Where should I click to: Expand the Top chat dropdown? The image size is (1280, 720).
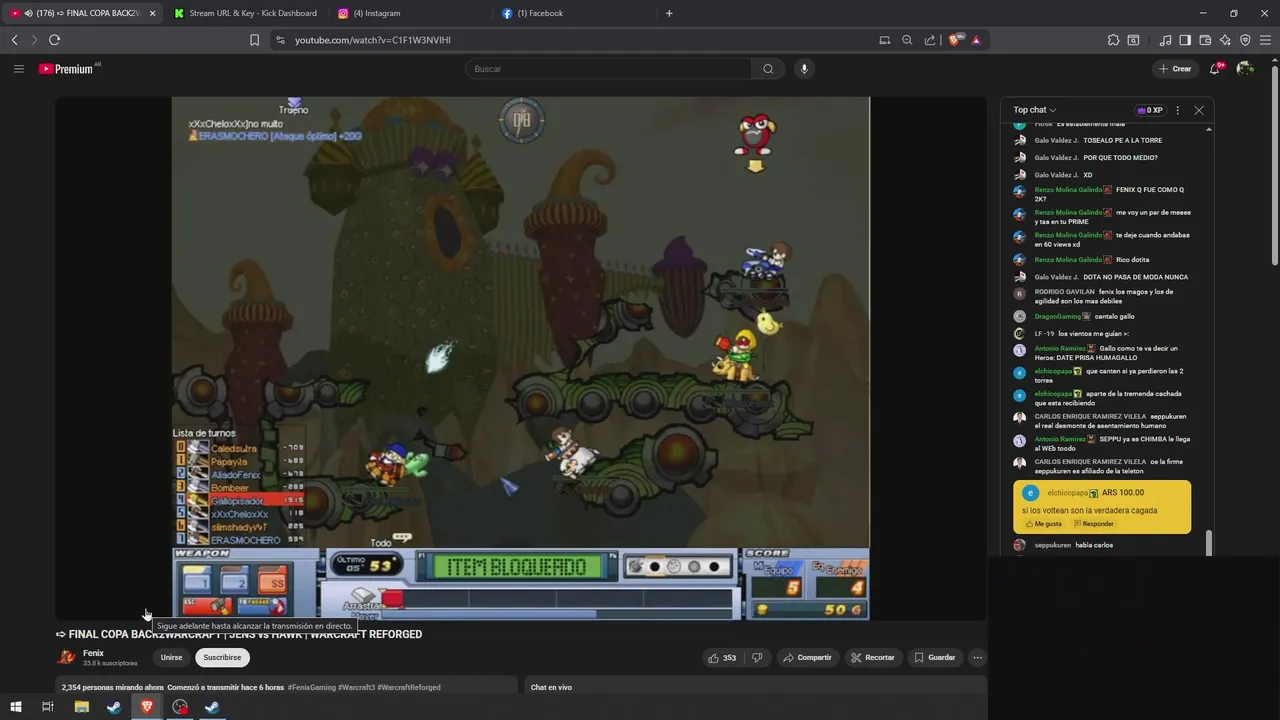coord(1034,110)
